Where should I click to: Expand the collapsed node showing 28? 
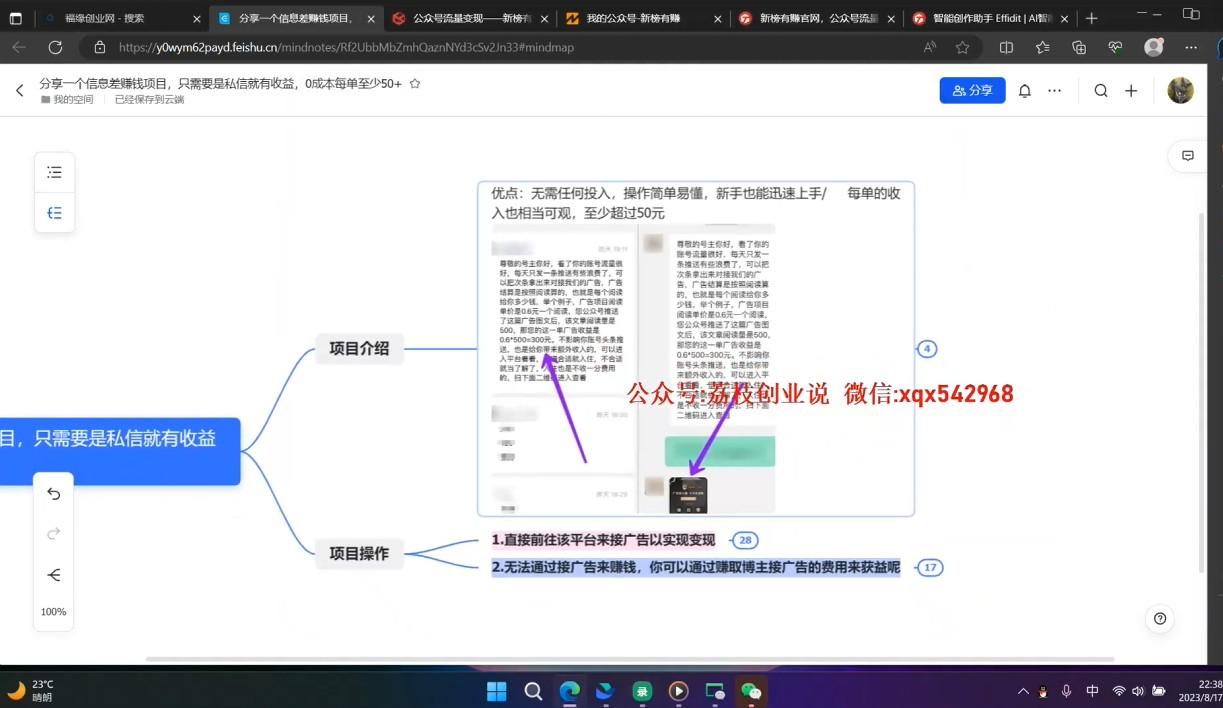[745, 541]
